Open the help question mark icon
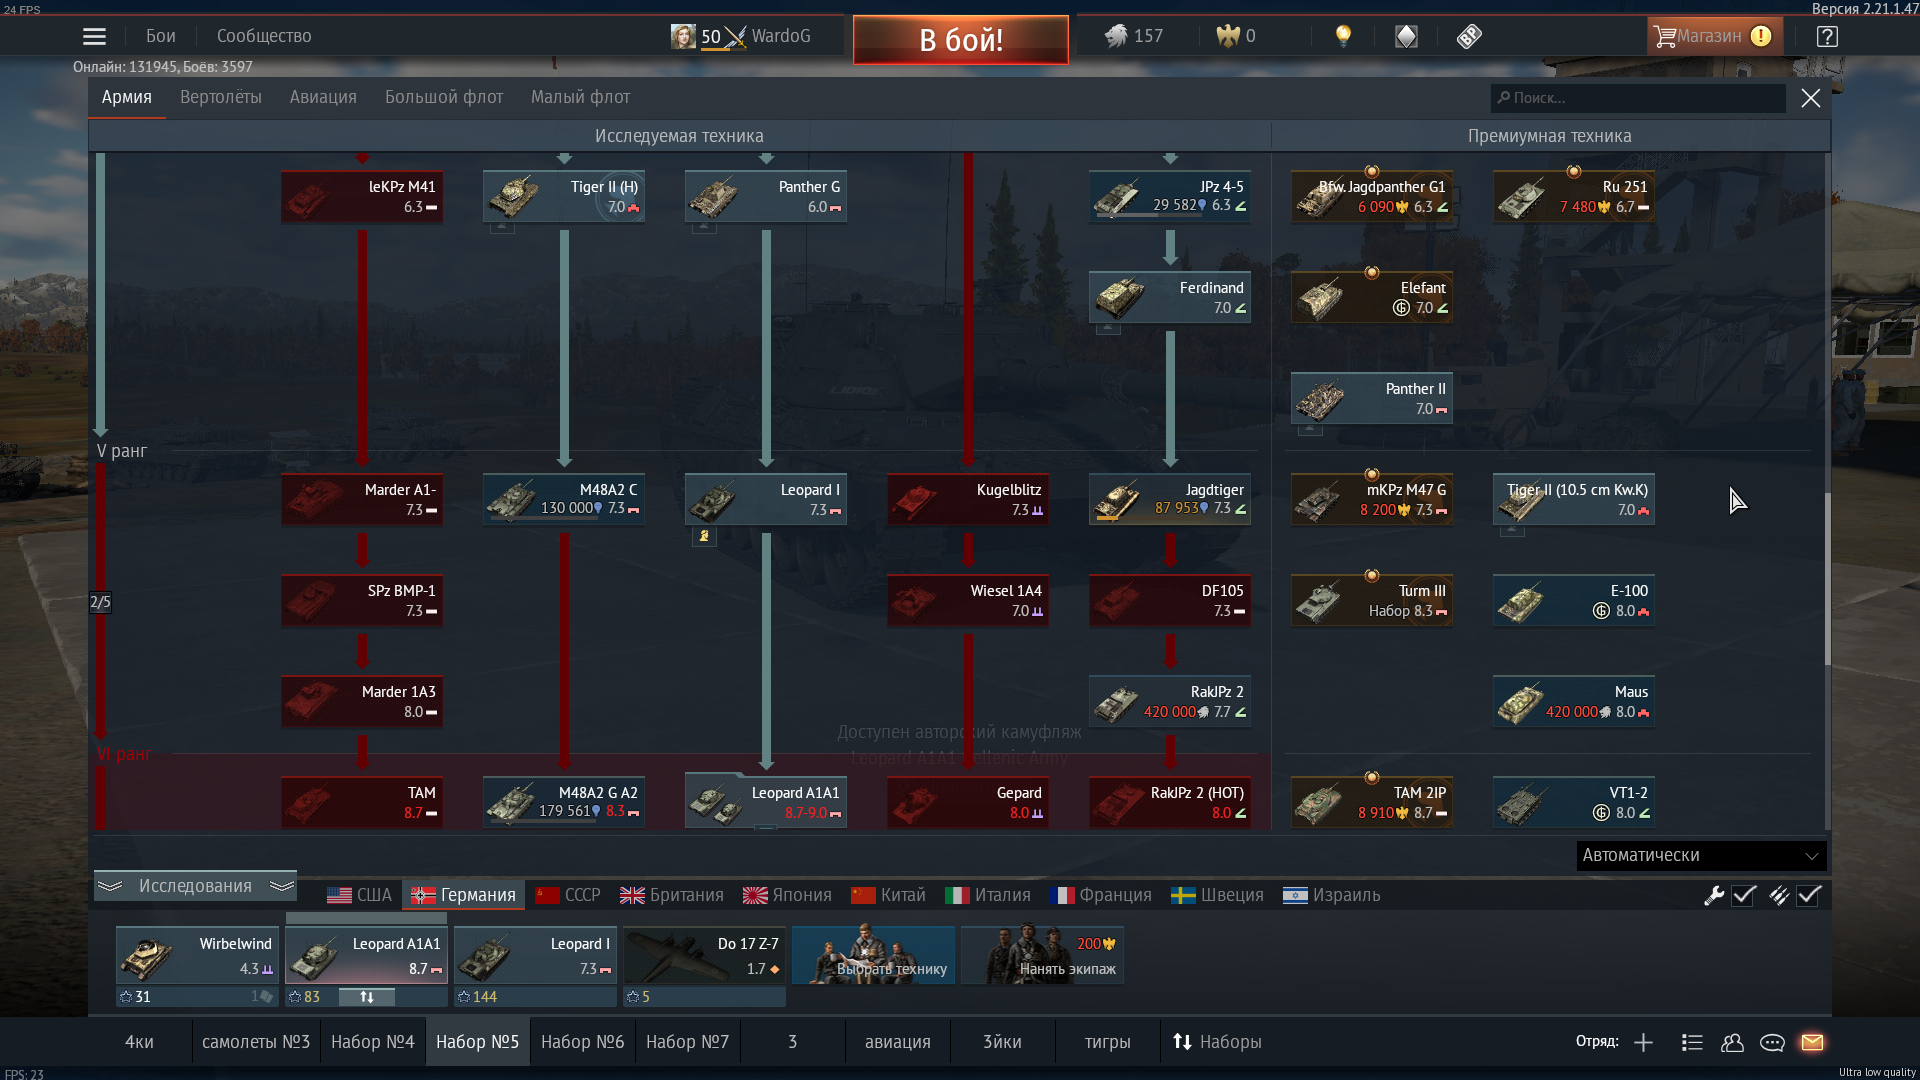The height and width of the screenshot is (1080, 1920). tap(1827, 36)
